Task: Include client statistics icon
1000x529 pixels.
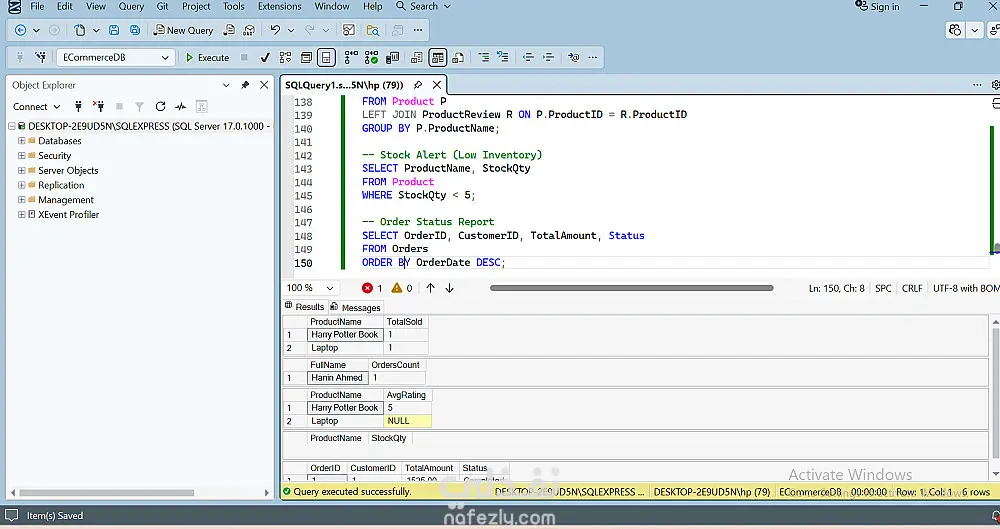Action: point(392,57)
